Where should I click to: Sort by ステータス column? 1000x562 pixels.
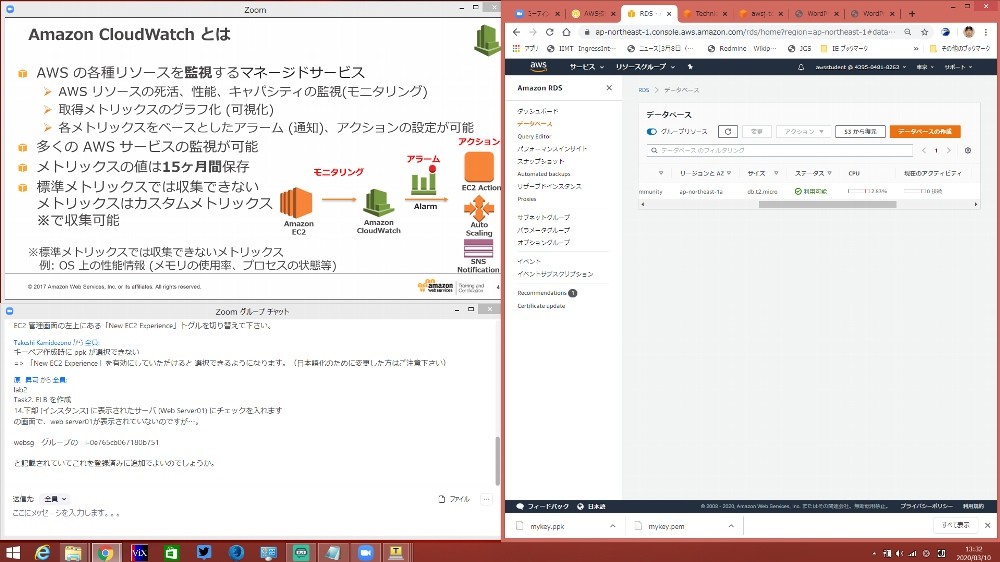click(x=813, y=173)
